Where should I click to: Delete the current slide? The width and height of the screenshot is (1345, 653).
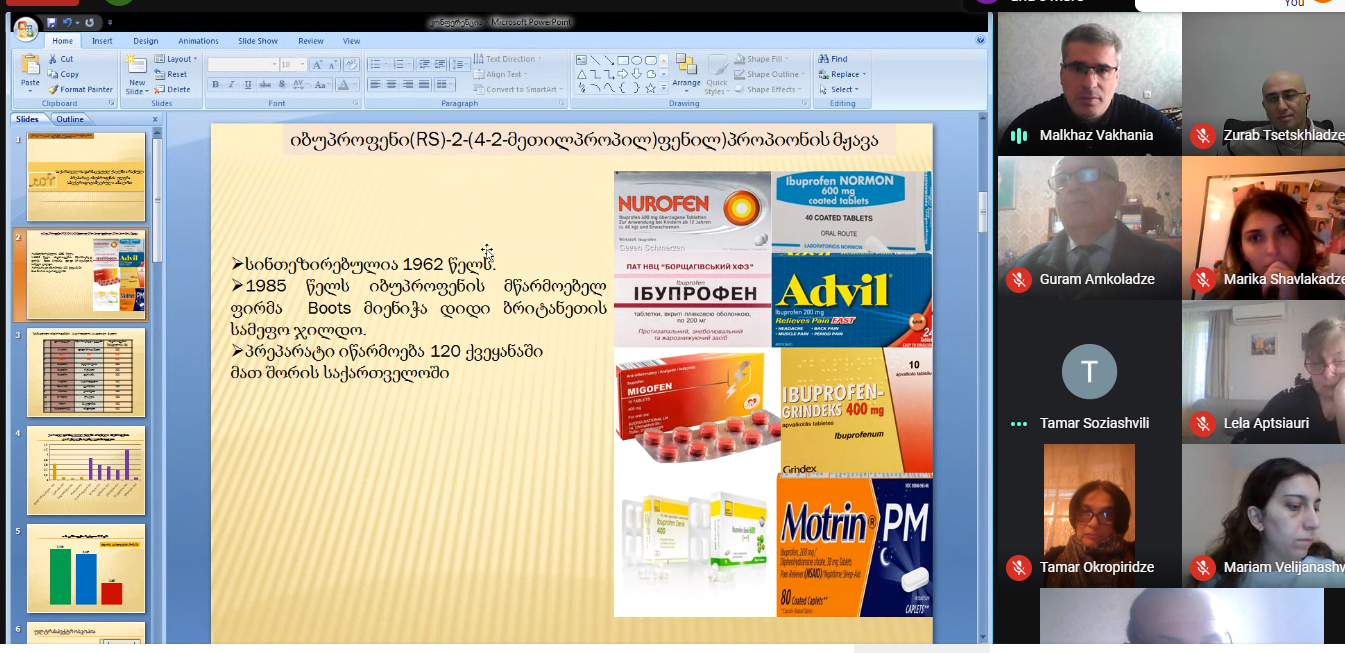173,89
